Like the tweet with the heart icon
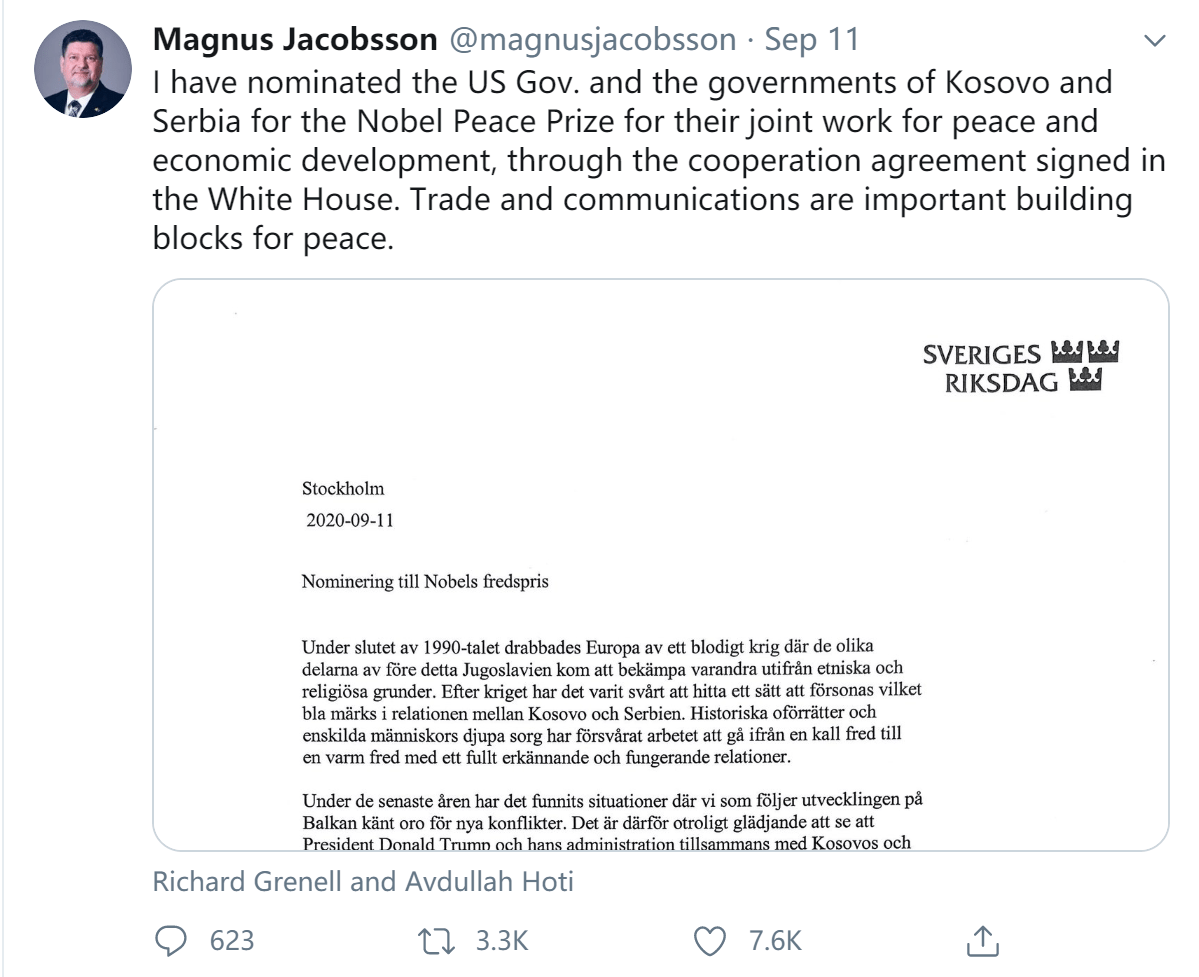 pyautogui.click(x=709, y=941)
